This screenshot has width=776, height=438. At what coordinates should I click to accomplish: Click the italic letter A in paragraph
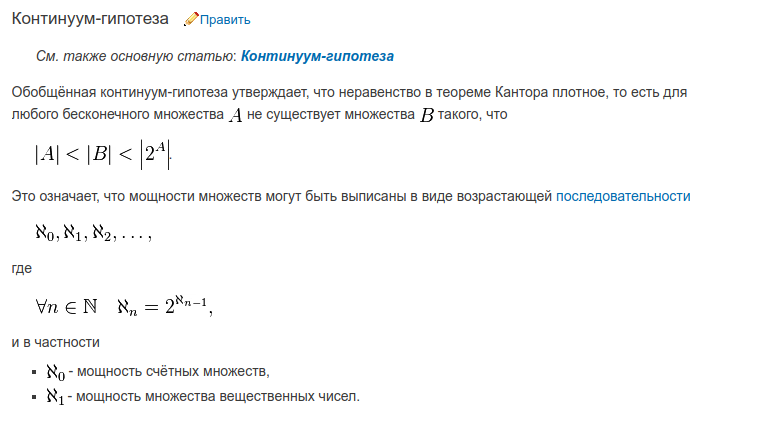point(236,115)
